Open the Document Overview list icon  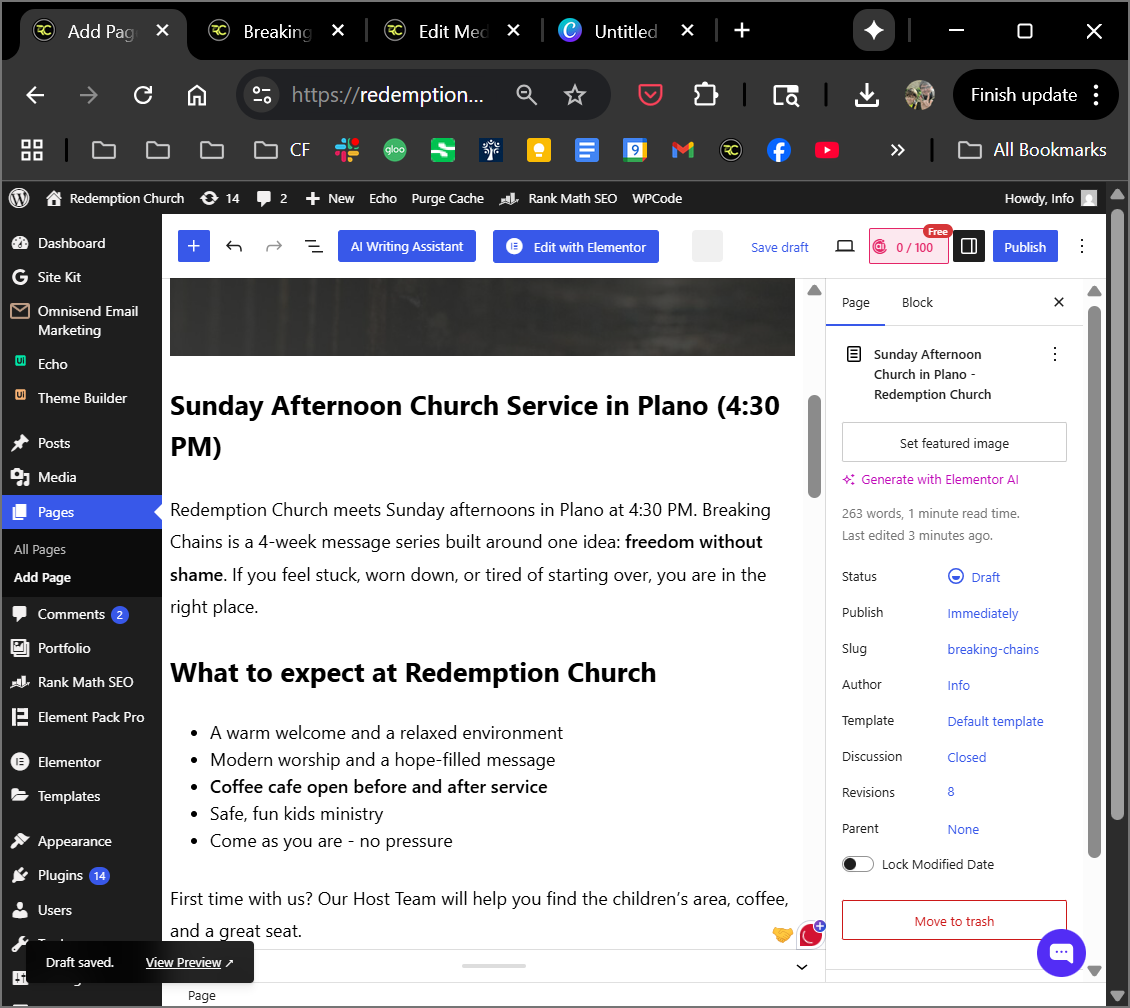tap(313, 247)
